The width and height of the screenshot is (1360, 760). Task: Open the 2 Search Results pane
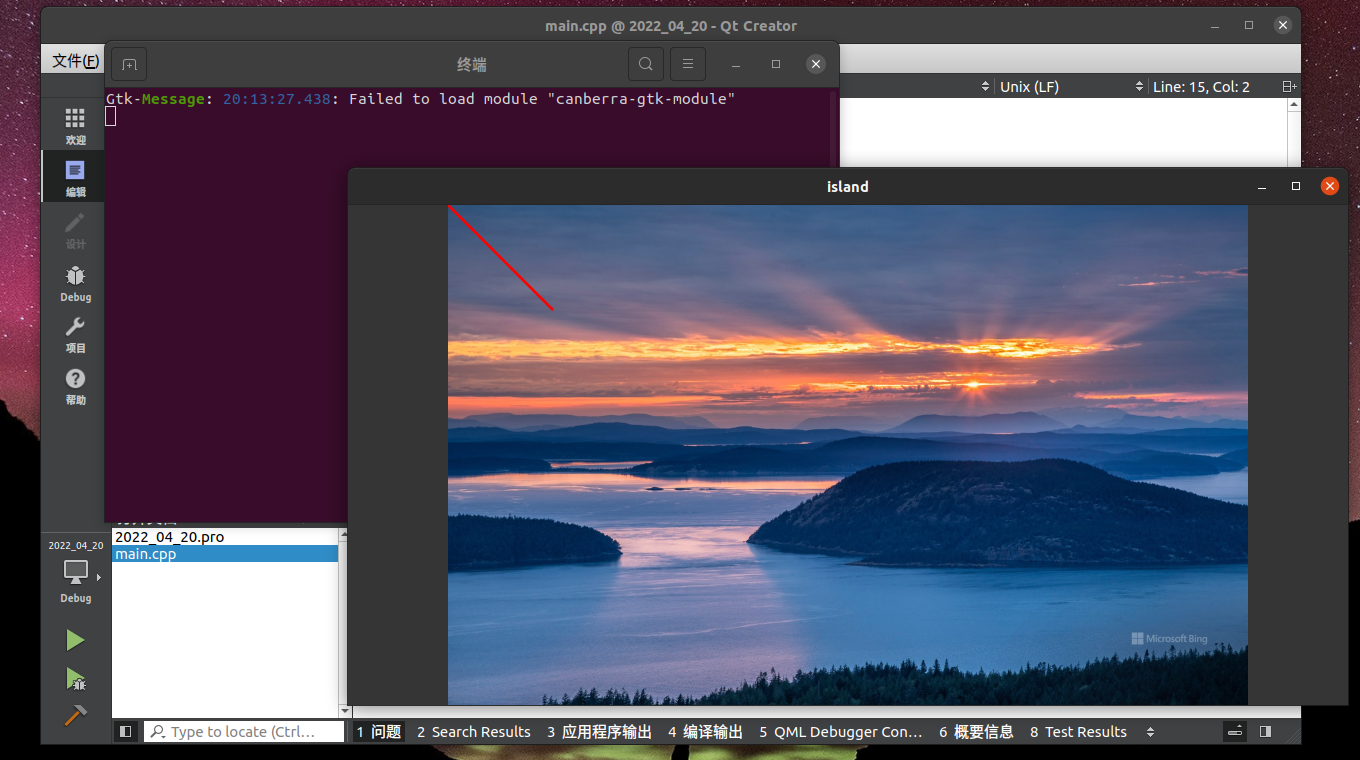coord(474,732)
